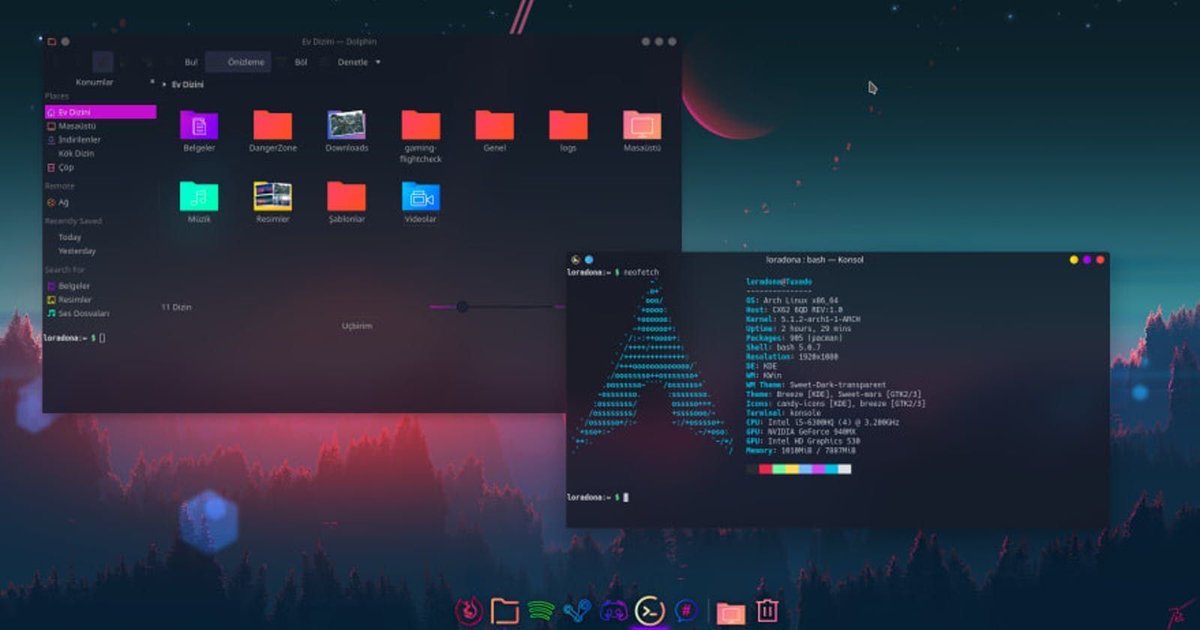Open Çöp from the Places sidebar
This screenshot has height=630, width=1200.
[x=66, y=167]
